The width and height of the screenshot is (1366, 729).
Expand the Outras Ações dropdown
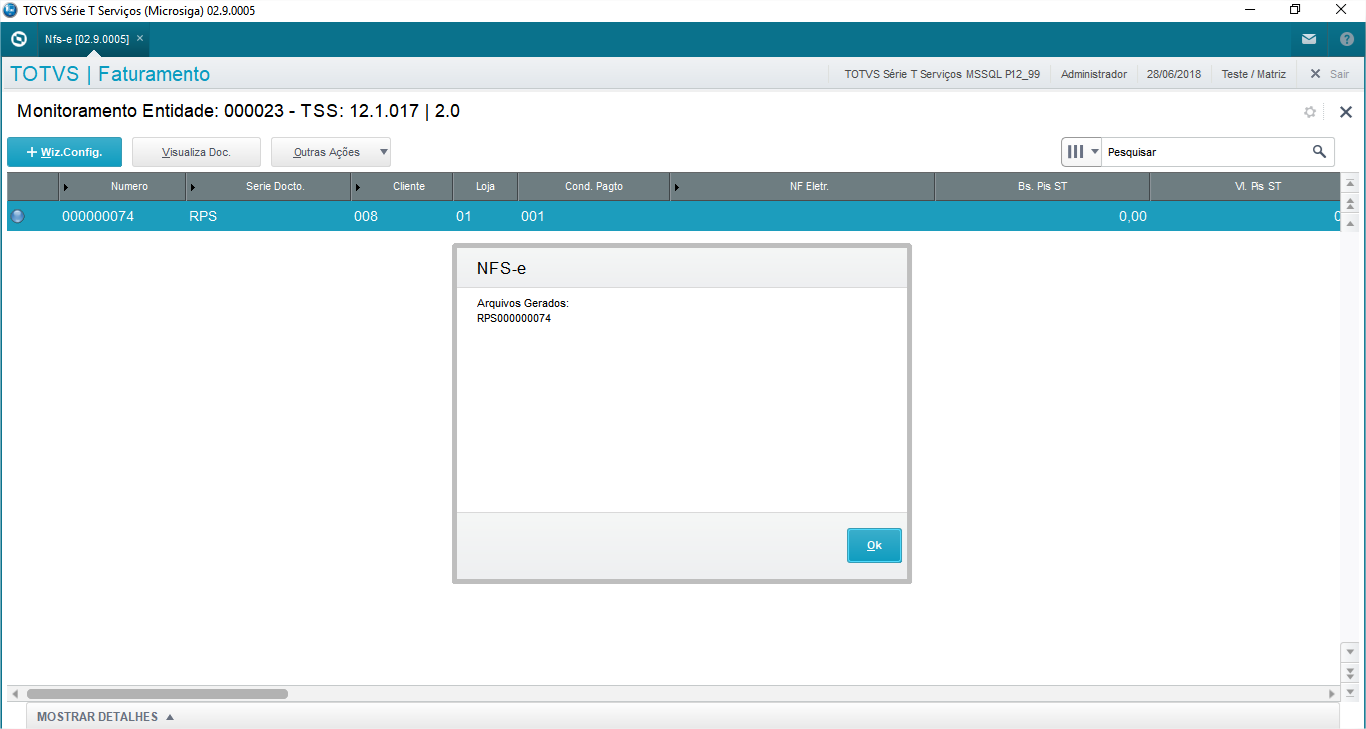click(331, 152)
